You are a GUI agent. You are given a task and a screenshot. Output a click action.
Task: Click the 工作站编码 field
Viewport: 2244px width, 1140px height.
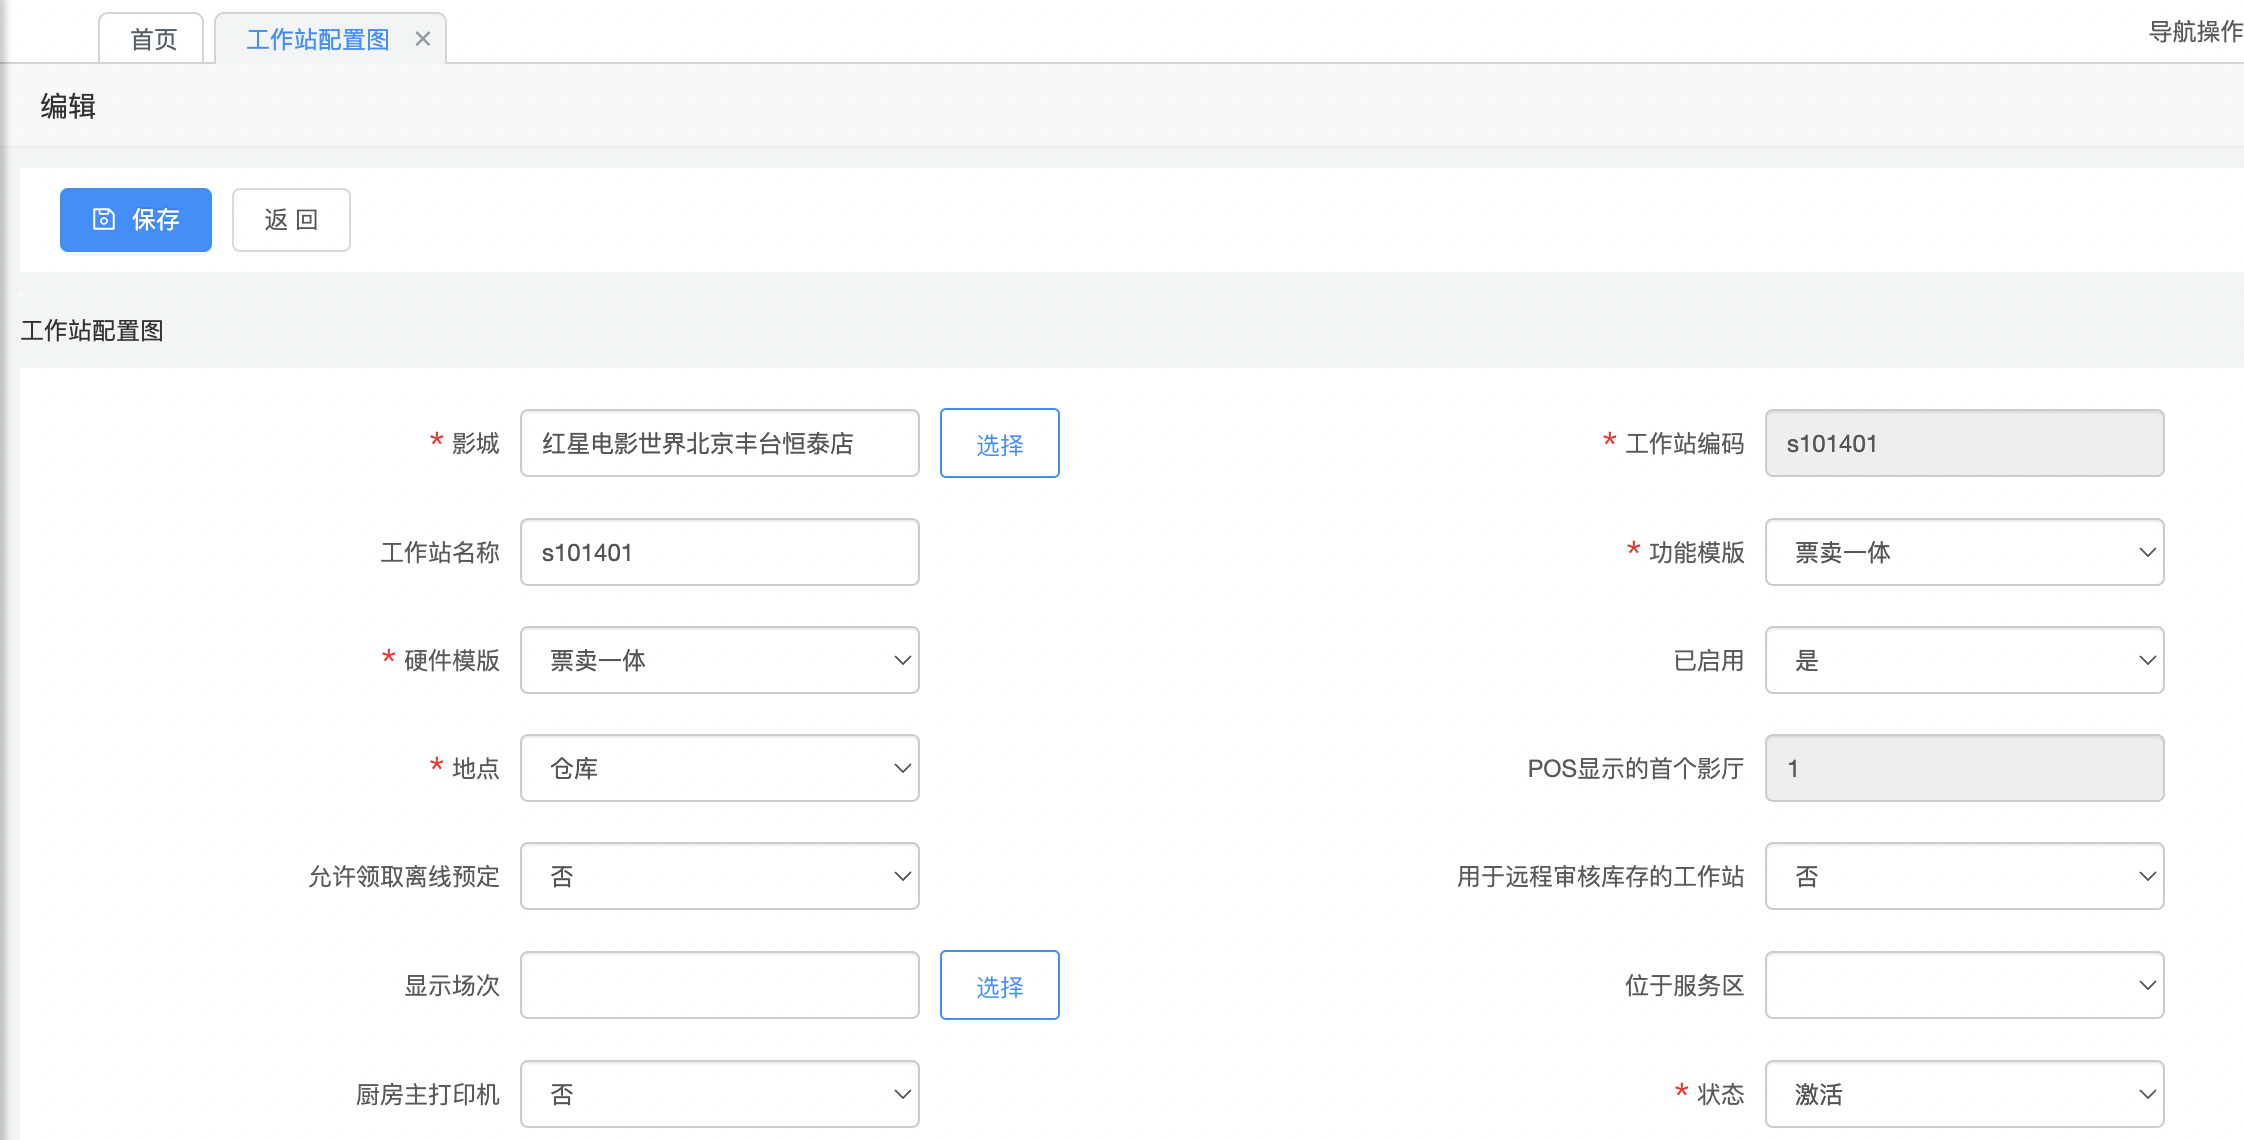coord(1965,443)
